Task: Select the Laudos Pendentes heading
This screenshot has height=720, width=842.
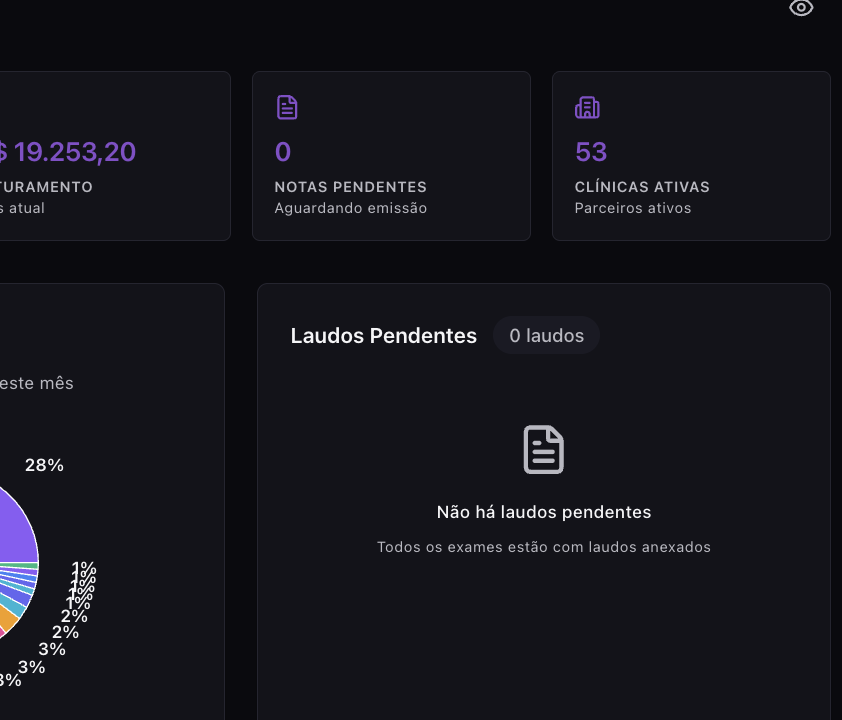Action: point(383,336)
